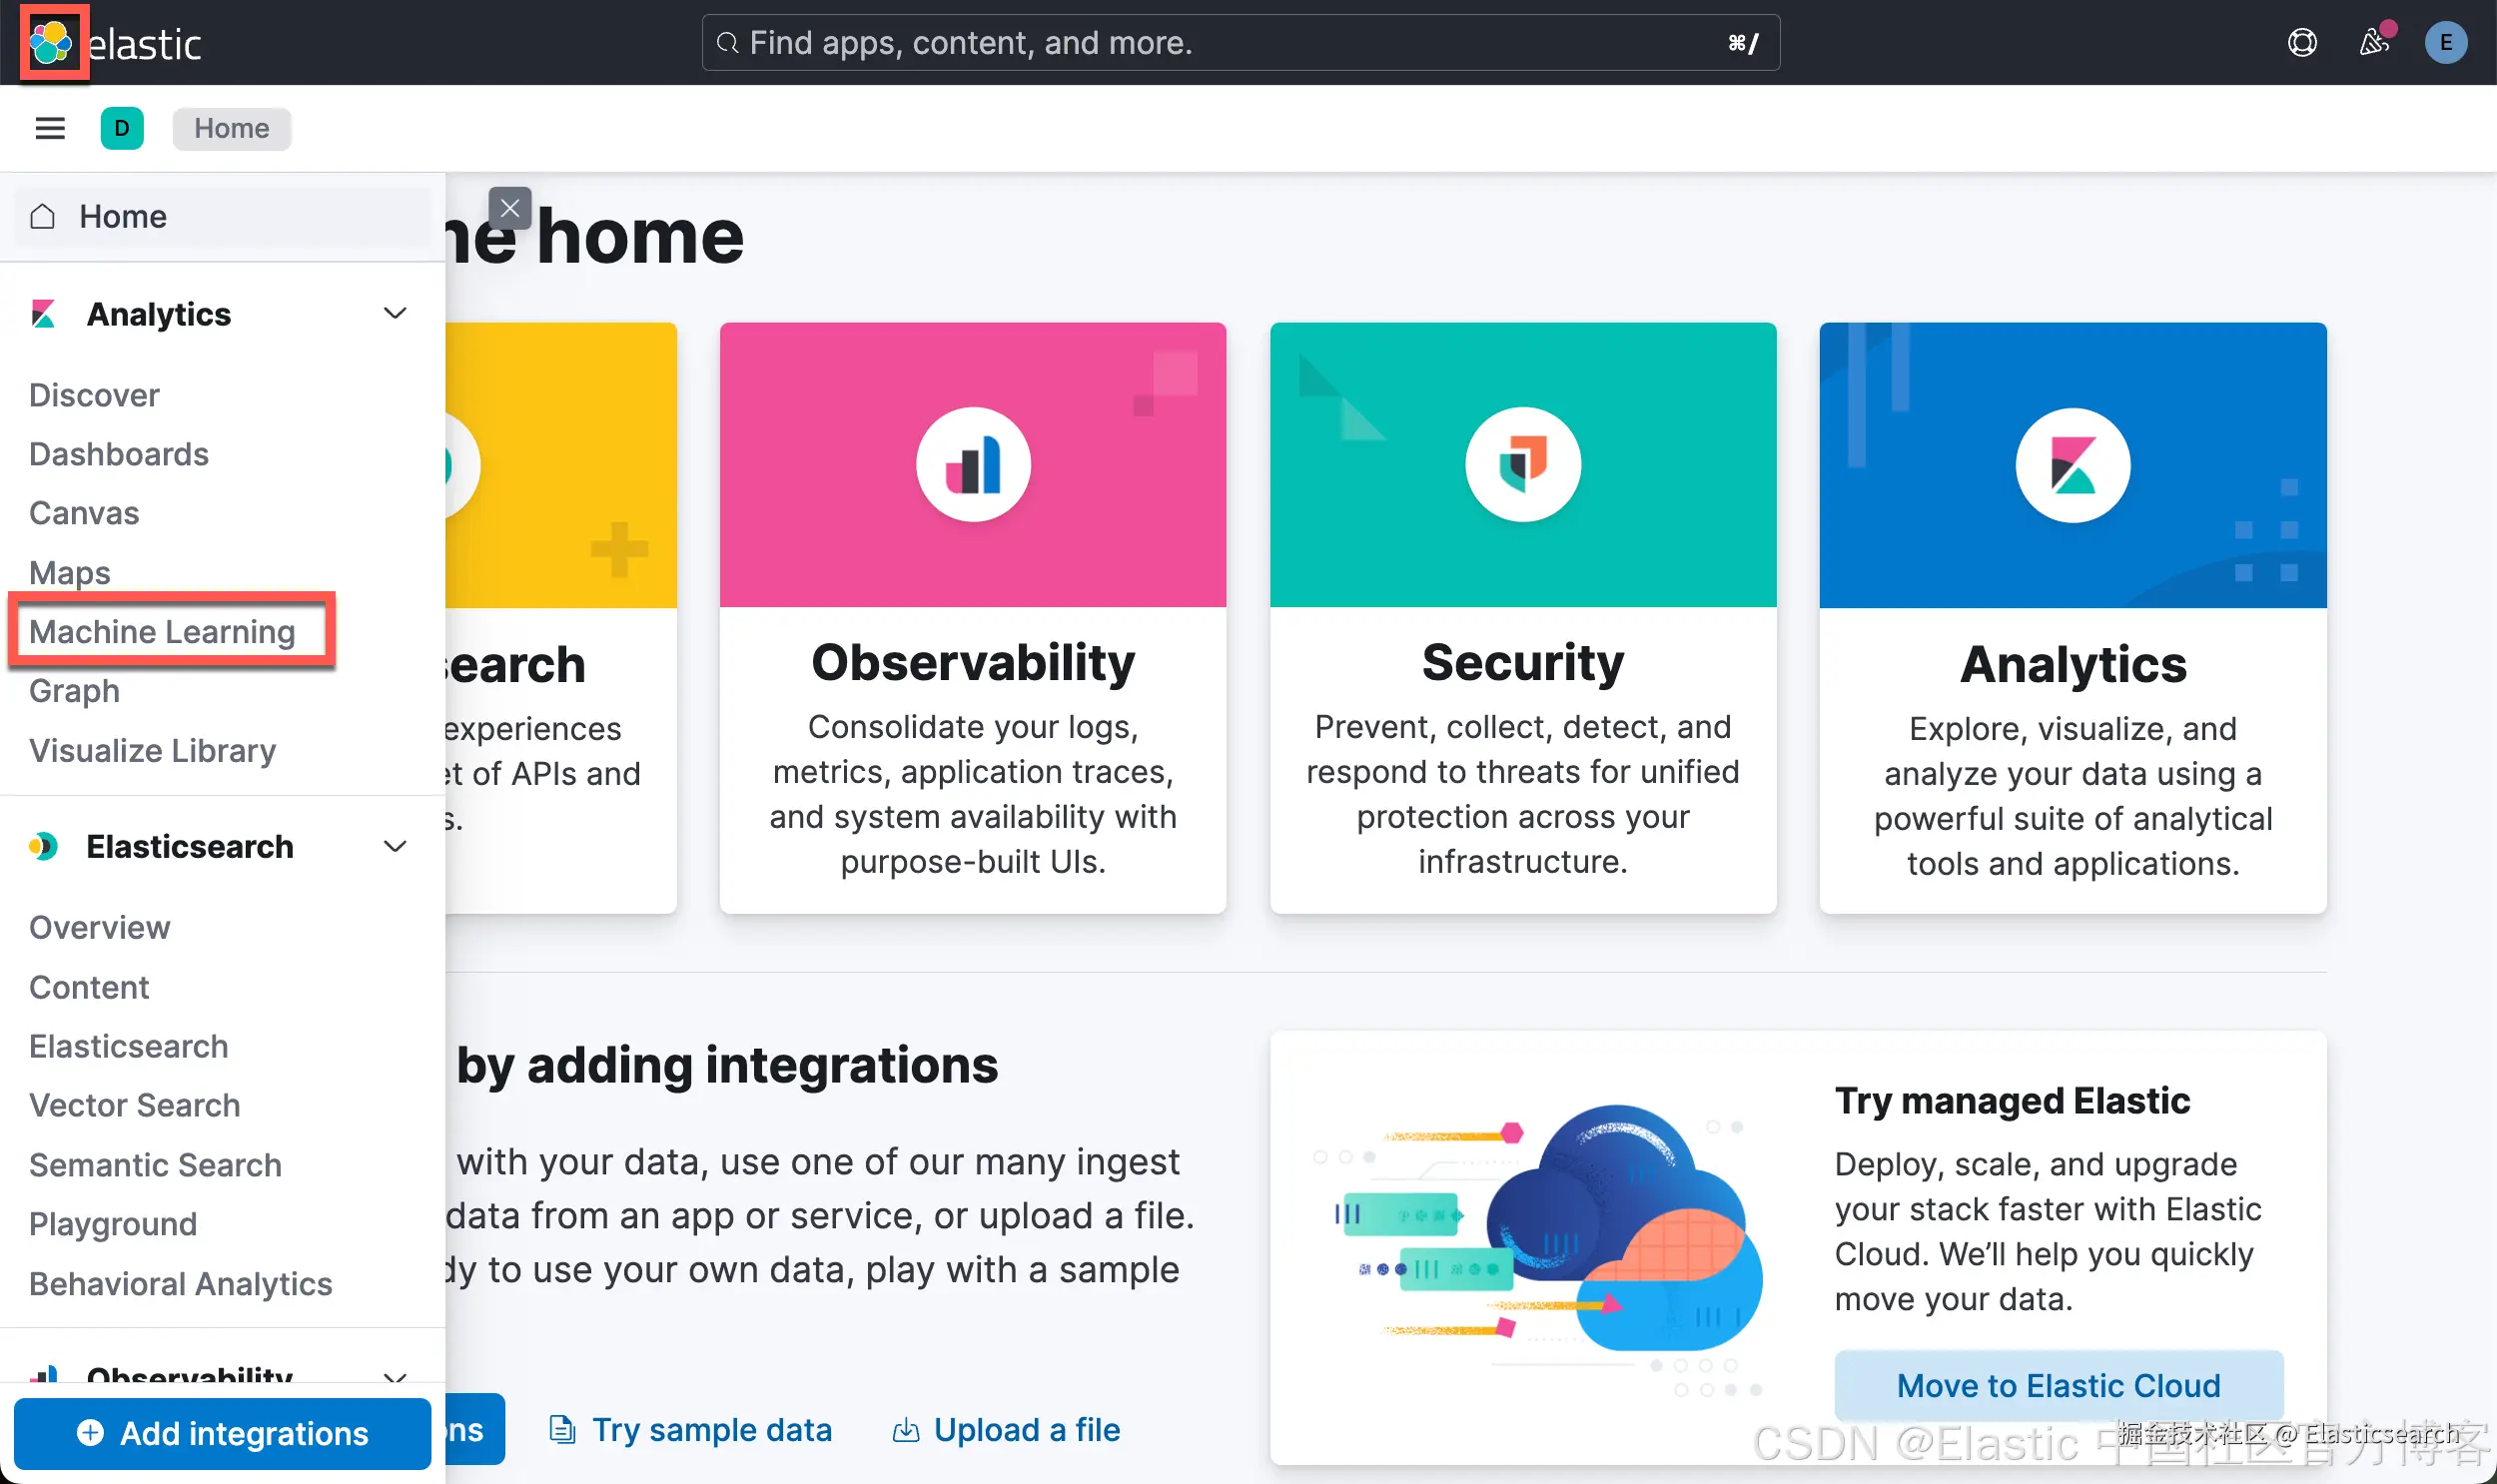The width and height of the screenshot is (2497, 1484).
Task: Click the Security shield icon
Action: click(1522, 464)
